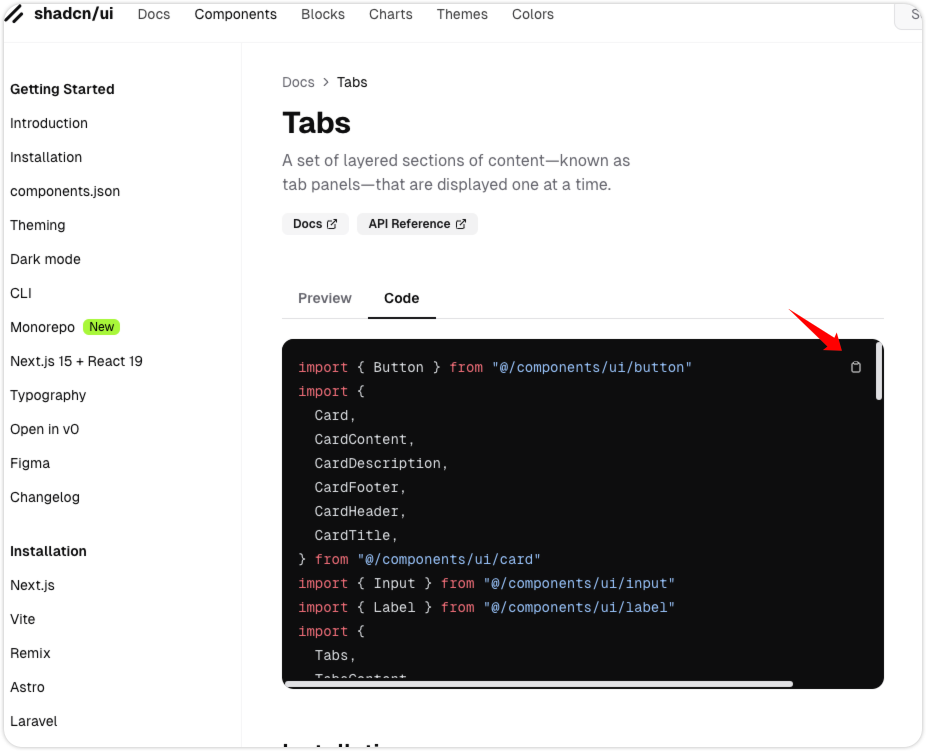This screenshot has height=751, width=926.
Task: Open the shadcn/ui home link
Action: 73,14
